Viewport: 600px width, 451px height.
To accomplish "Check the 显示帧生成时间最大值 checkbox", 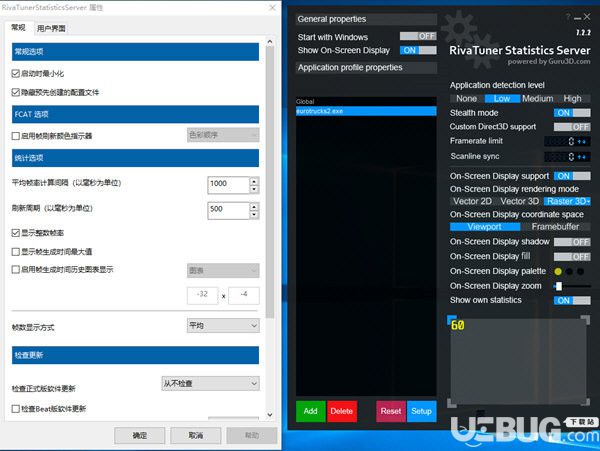I will click(x=16, y=252).
